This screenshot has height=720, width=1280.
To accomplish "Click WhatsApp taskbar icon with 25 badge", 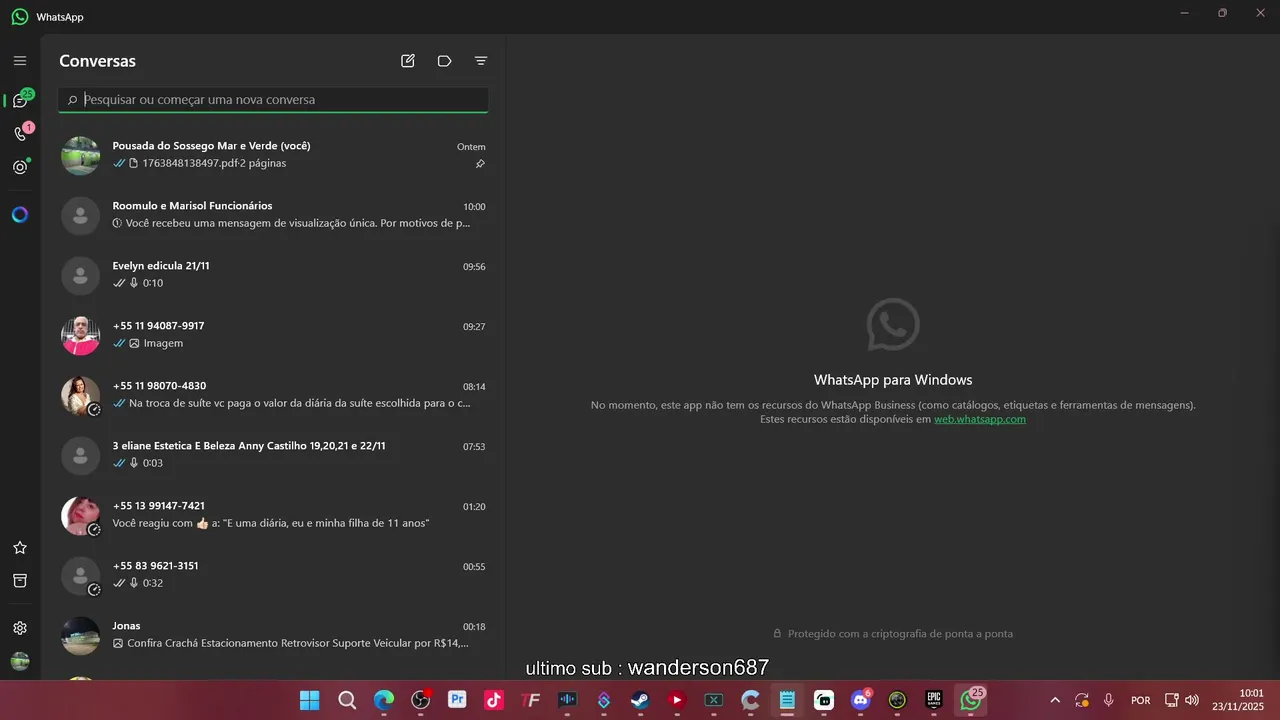I will [x=971, y=700].
